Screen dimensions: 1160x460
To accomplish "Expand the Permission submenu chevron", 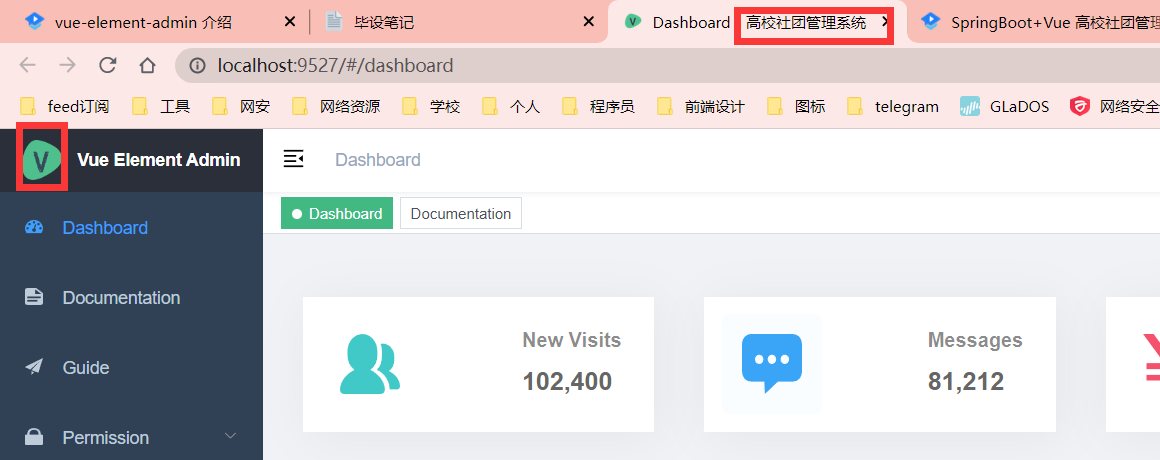I will click(231, 437).
